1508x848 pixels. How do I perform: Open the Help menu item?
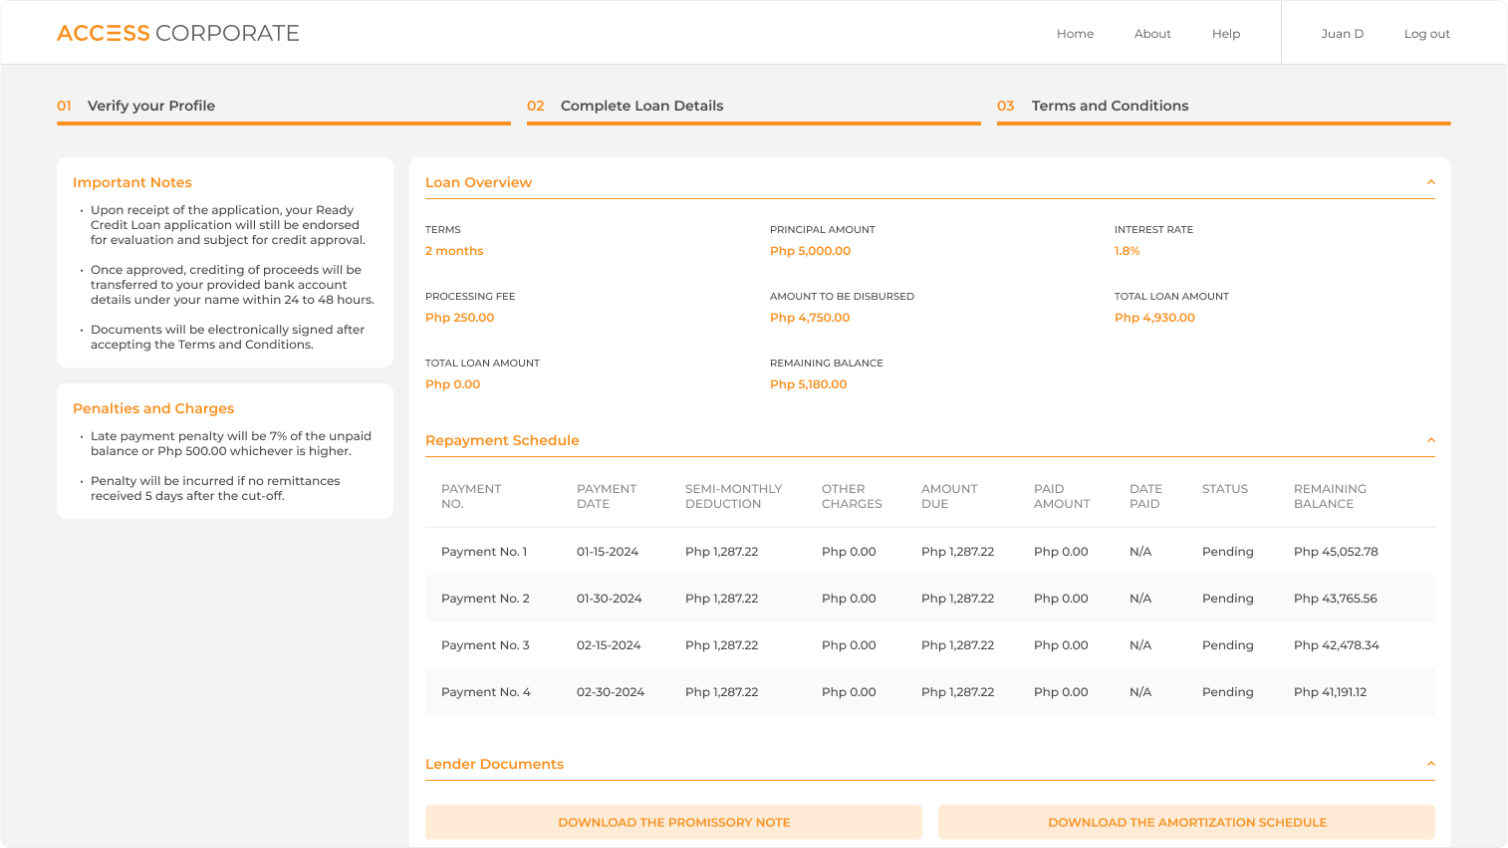tap(1226, 34)
